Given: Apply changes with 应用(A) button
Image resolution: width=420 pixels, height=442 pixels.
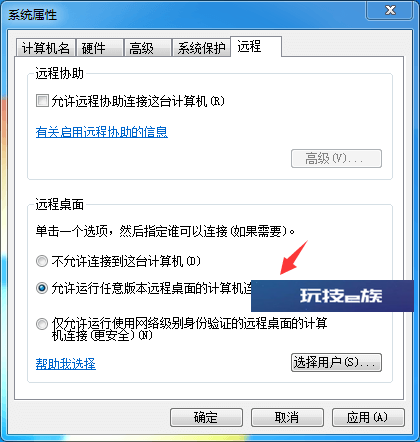Looking at the screenshot, I should click(x=368, y=417).
